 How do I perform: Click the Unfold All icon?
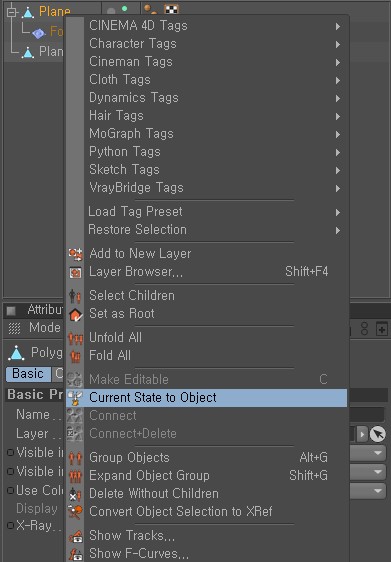point(75,338)
